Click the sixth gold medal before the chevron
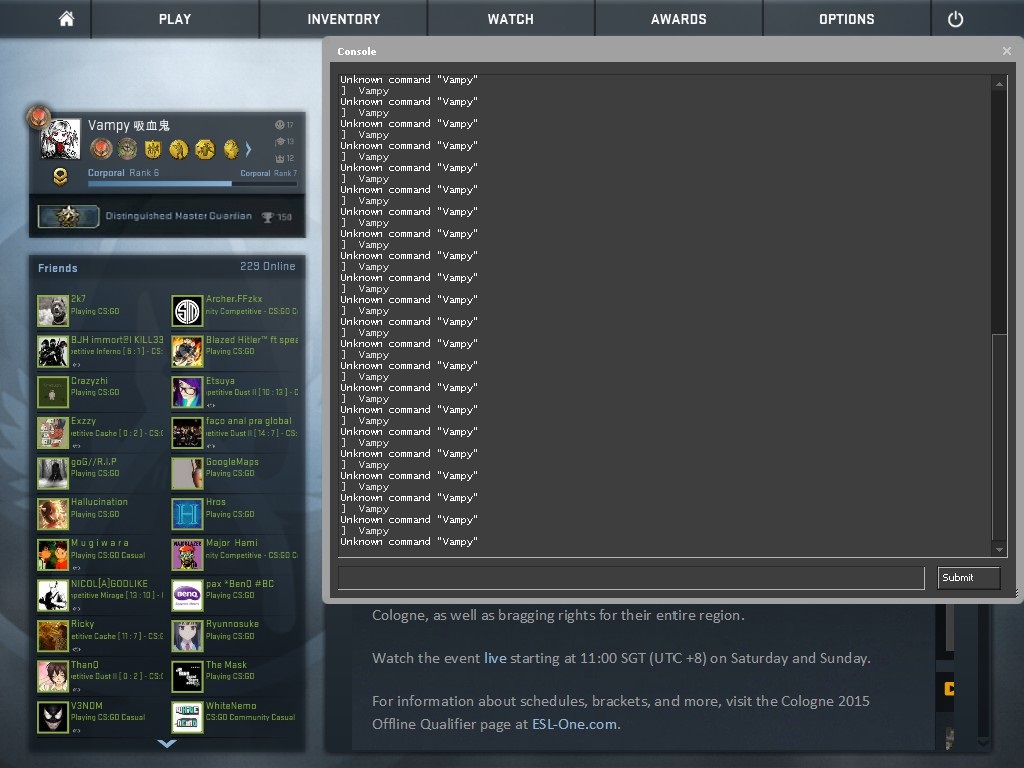This screenshot has width=1024, height=768. [x=231, y=149]
